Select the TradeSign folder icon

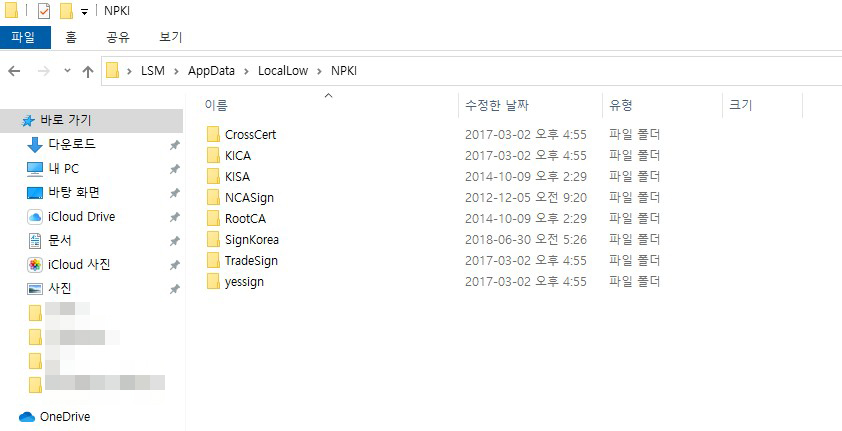pyautogui.click(x=213, y=261)
